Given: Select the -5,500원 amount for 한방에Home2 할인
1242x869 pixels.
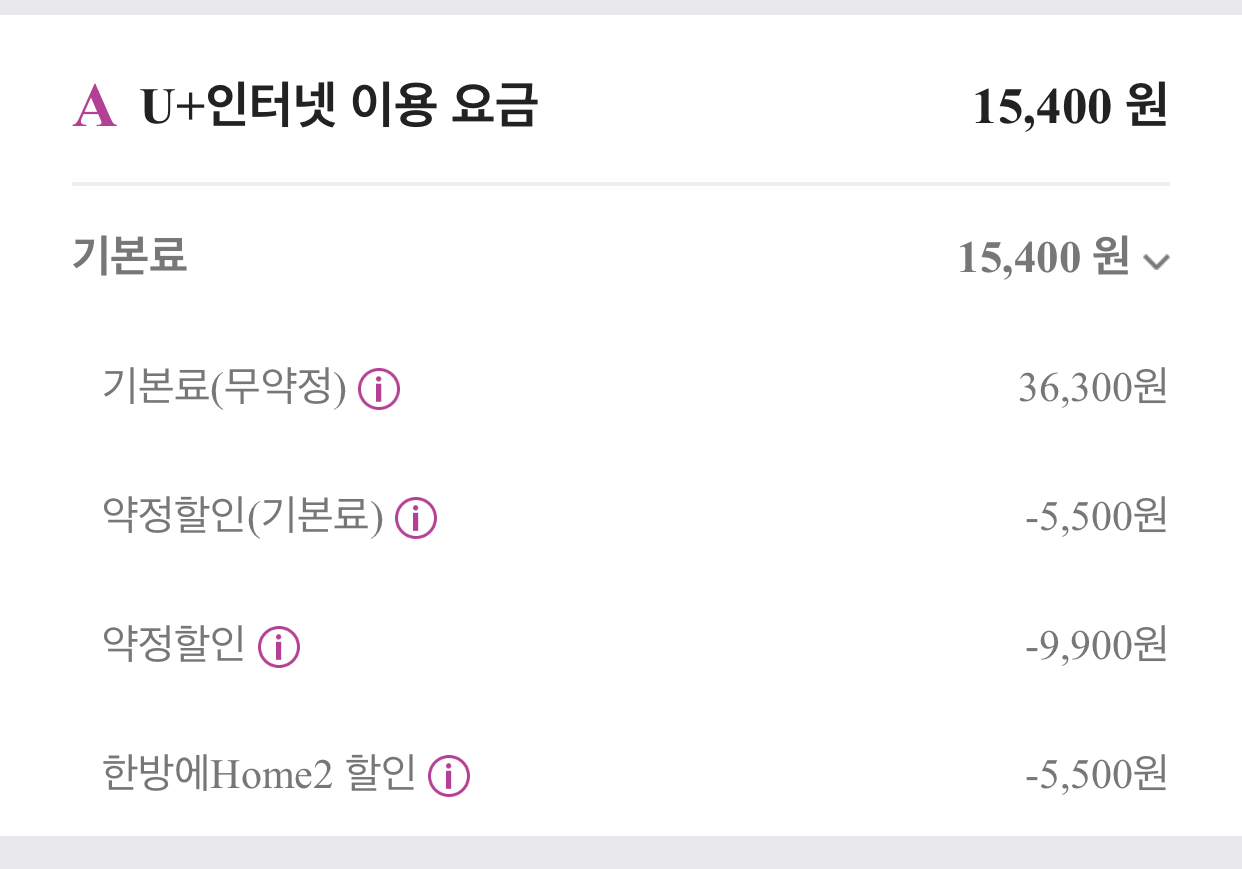Looking at the screenshot, I should pos(1096,775).
